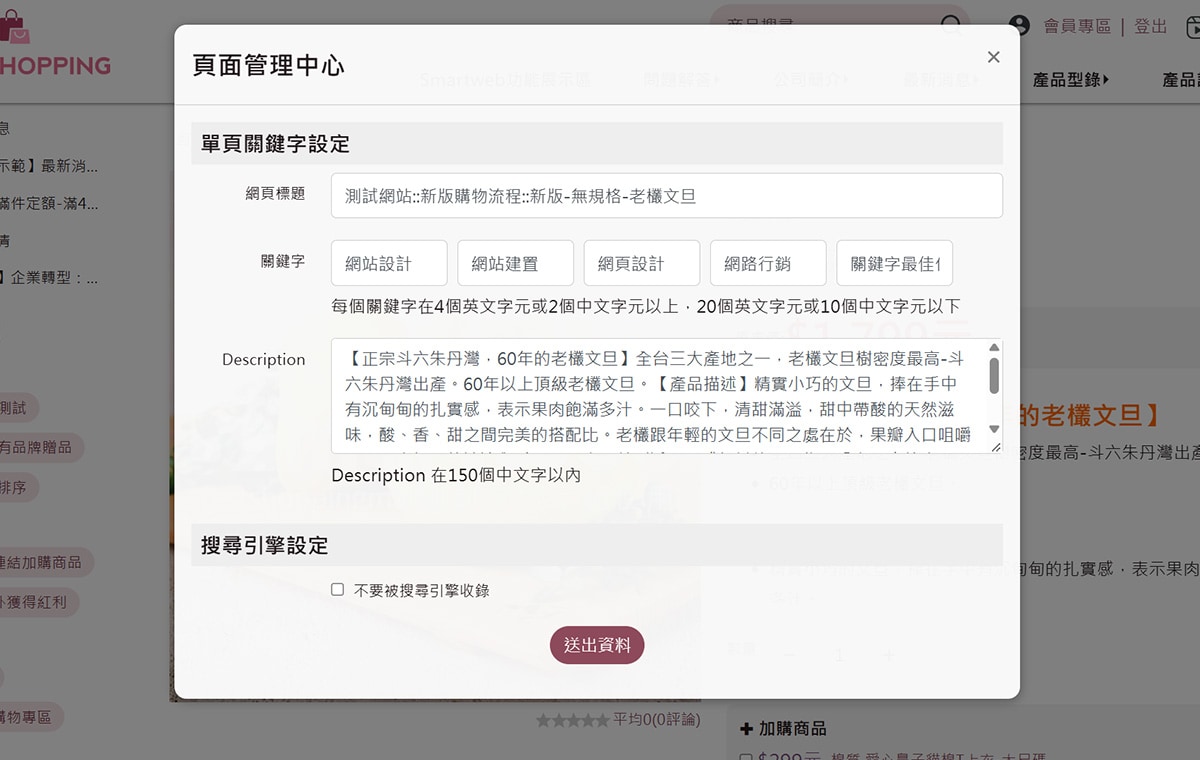The image size is (1200, 760).
Task: Click the search magnifier icon
Action: click(x=951, y=26)
